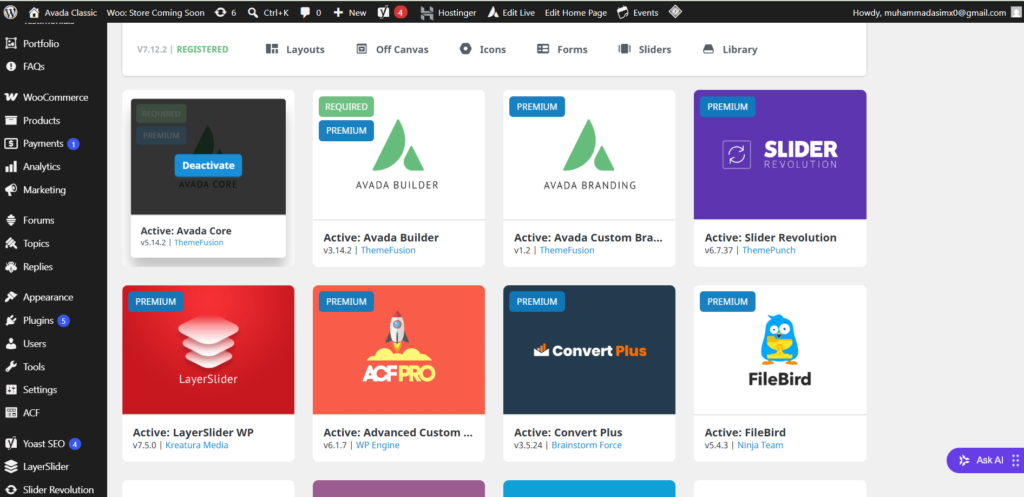This screenshot has height=497, width=1024.
Task: Click the FileBird plugin thumbnail
Action: (780, 349)
